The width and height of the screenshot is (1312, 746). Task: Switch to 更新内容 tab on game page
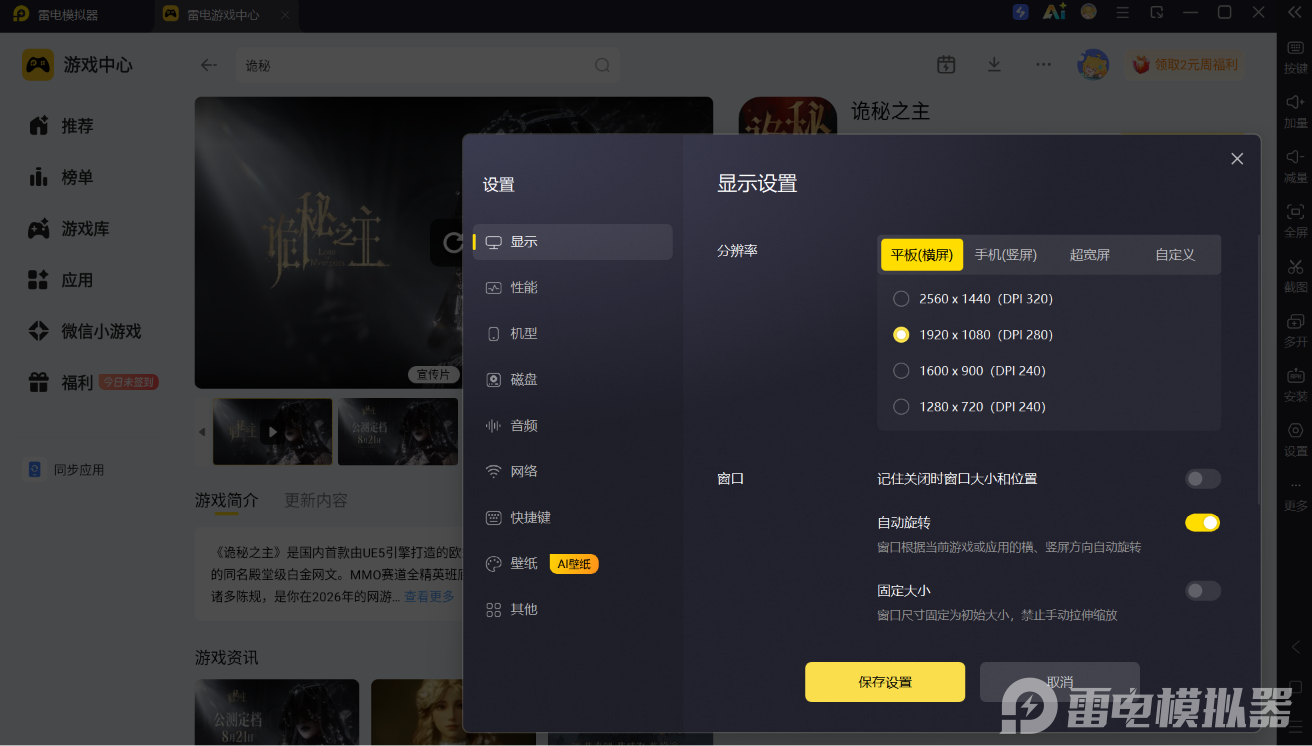click(x=316, y=500)
